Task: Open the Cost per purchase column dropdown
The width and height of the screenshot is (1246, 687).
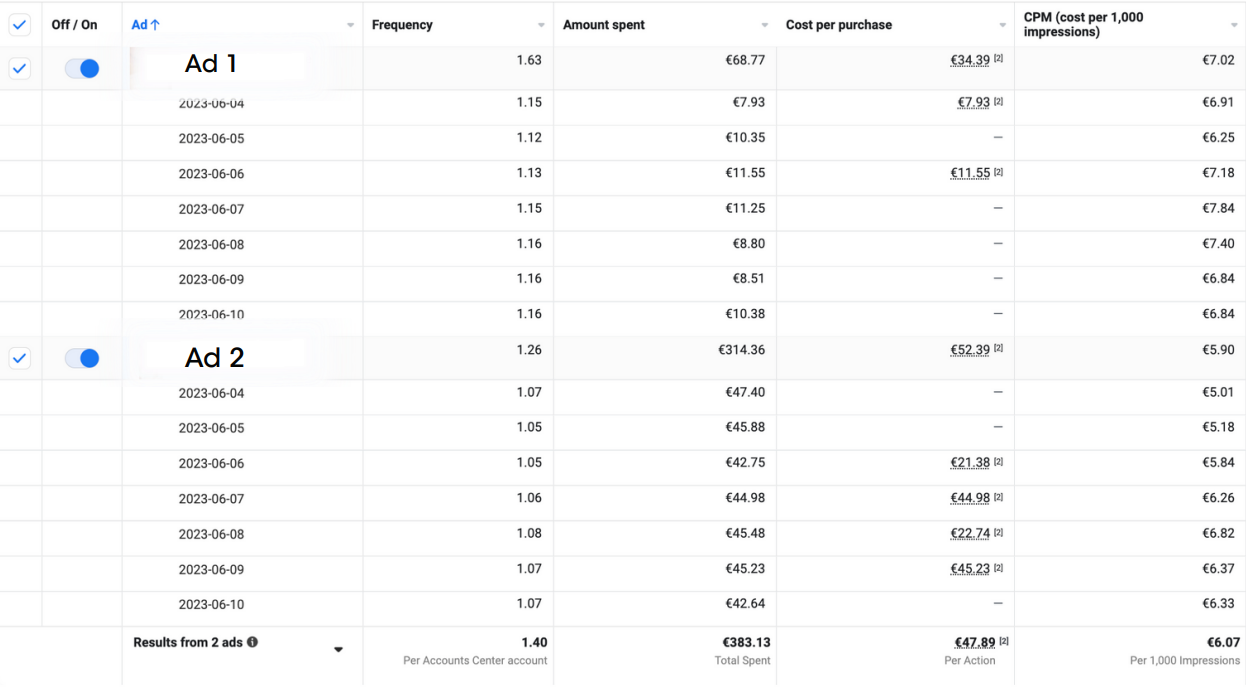Action: pyautogui.click(x=1002, y=25)
